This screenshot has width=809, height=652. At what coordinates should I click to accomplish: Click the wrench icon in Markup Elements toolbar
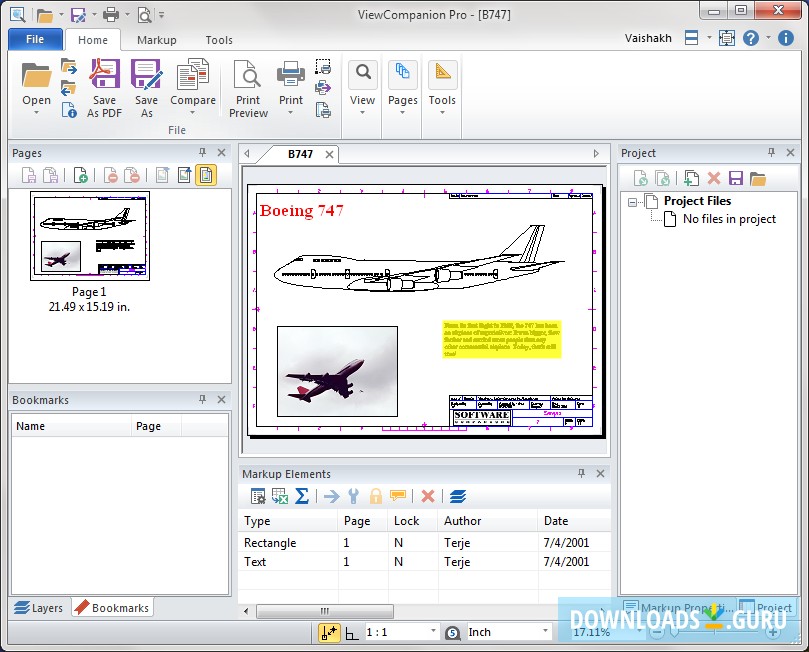[x=353, y=496]
